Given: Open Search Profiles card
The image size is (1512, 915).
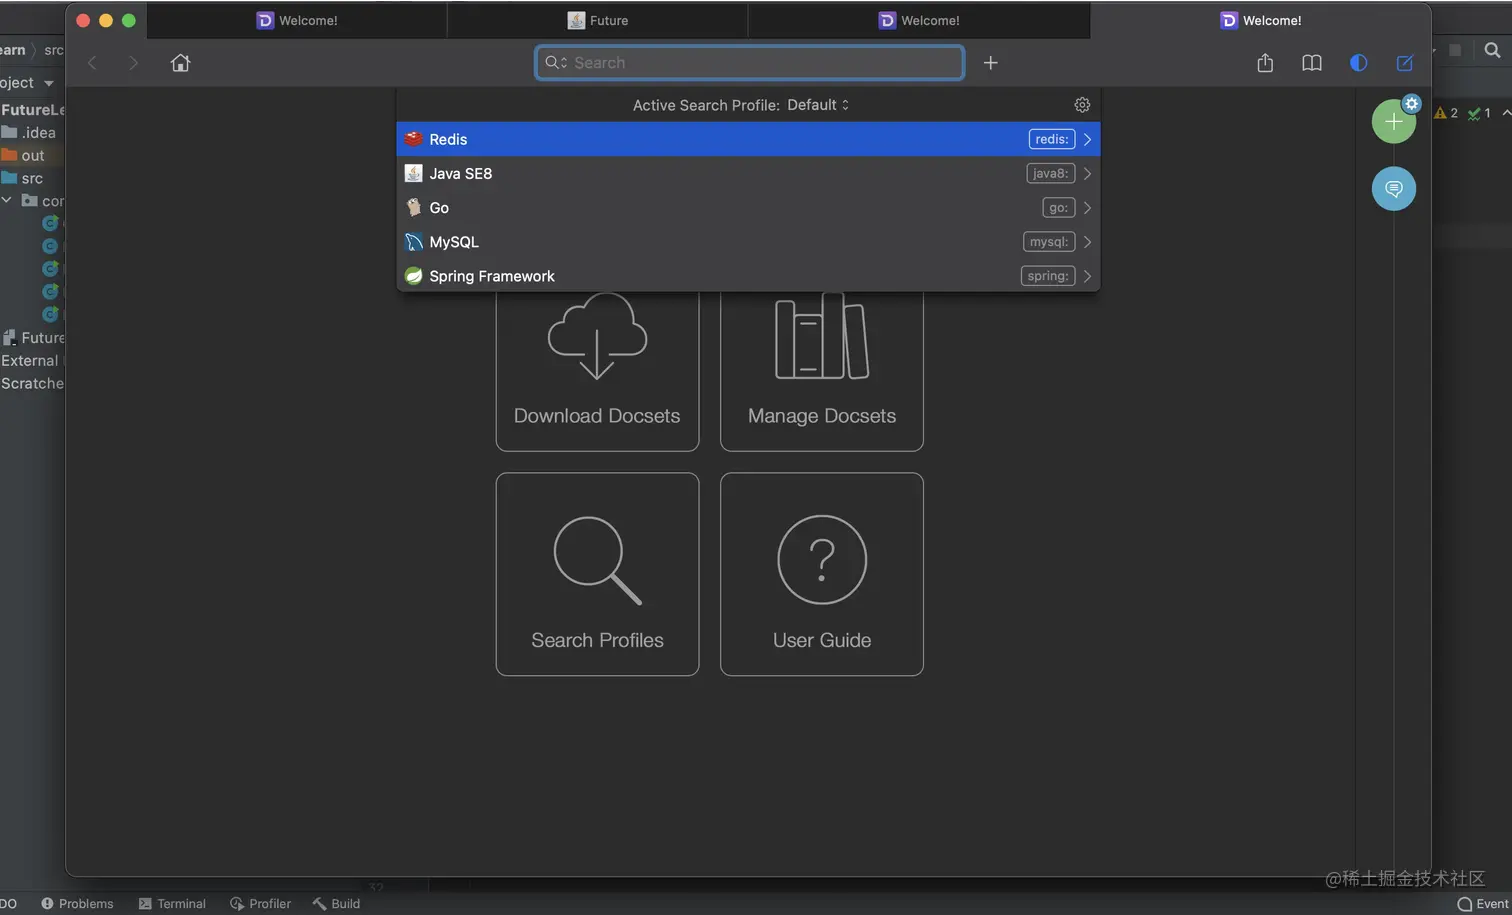Looking at the screenshot, I should pos(597,574).
